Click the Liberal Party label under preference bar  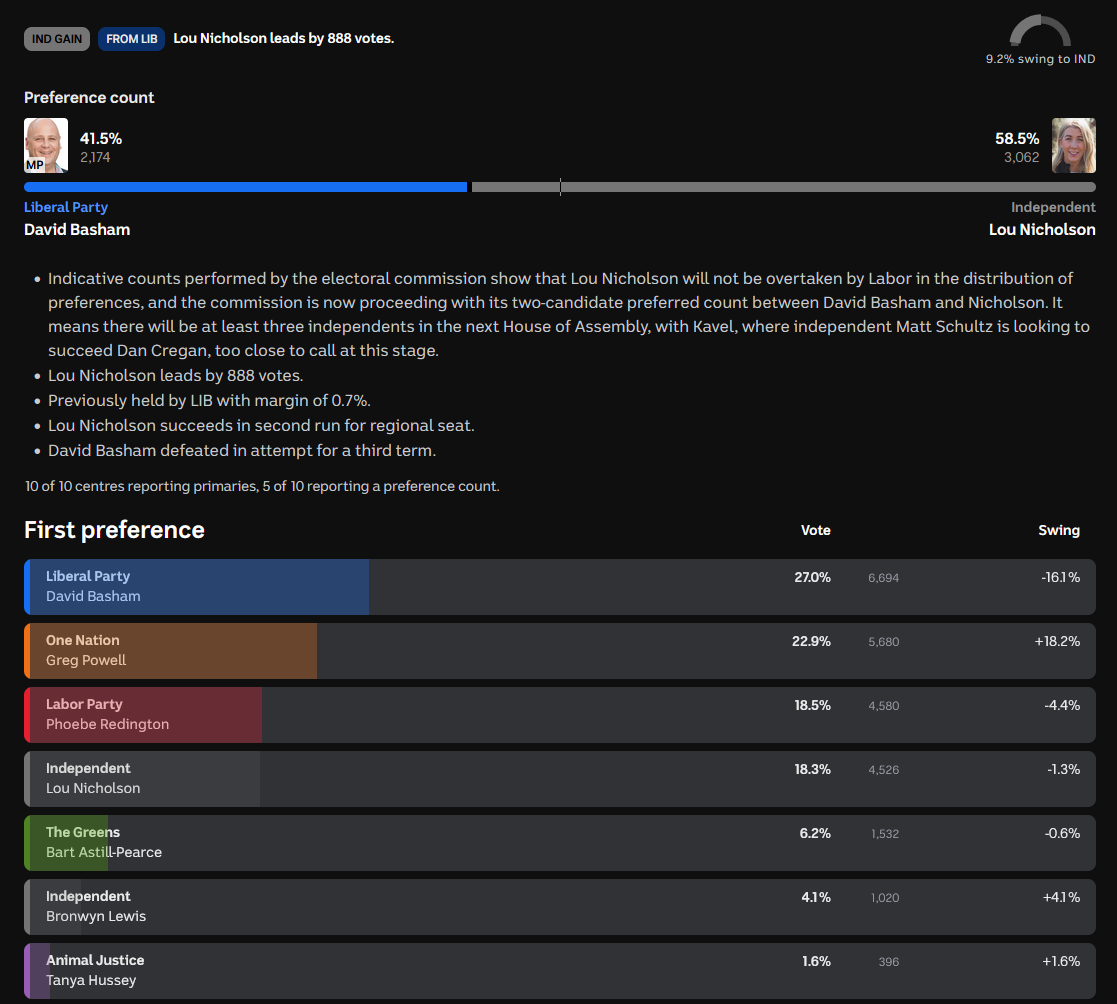[x=66, y=207]
